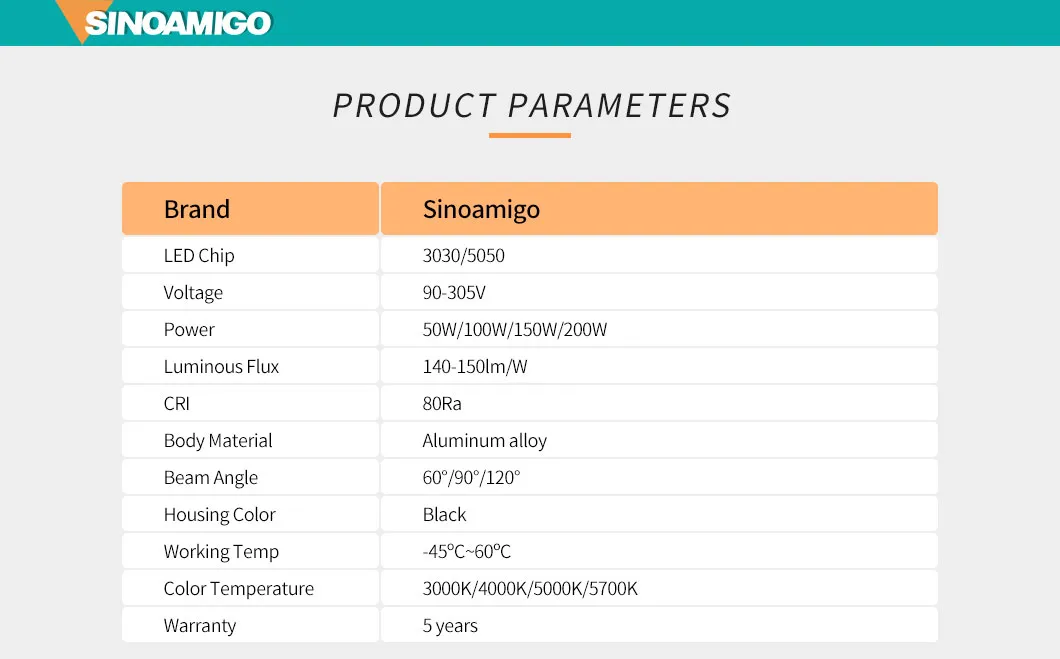This screenshot has width=1060, height=659.
Task: Select the Brand header cell
Action: [250, 209]
